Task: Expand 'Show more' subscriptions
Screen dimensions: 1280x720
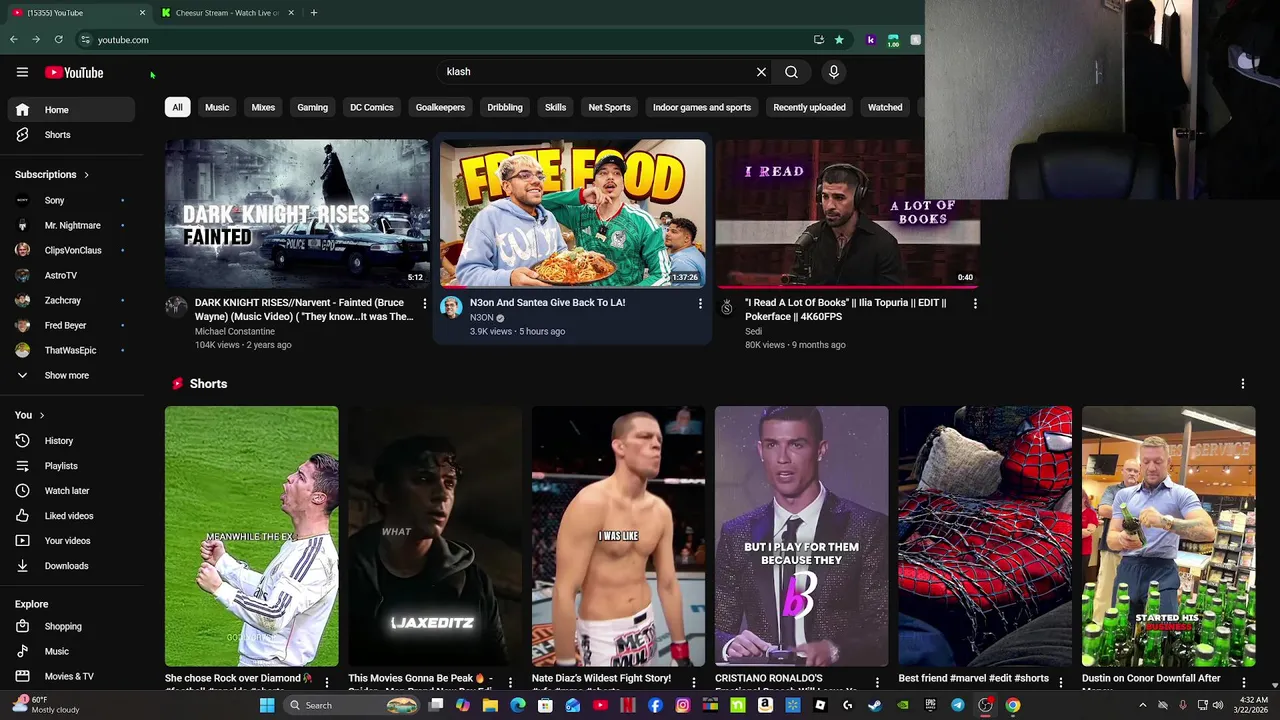Action: (70, 375)
